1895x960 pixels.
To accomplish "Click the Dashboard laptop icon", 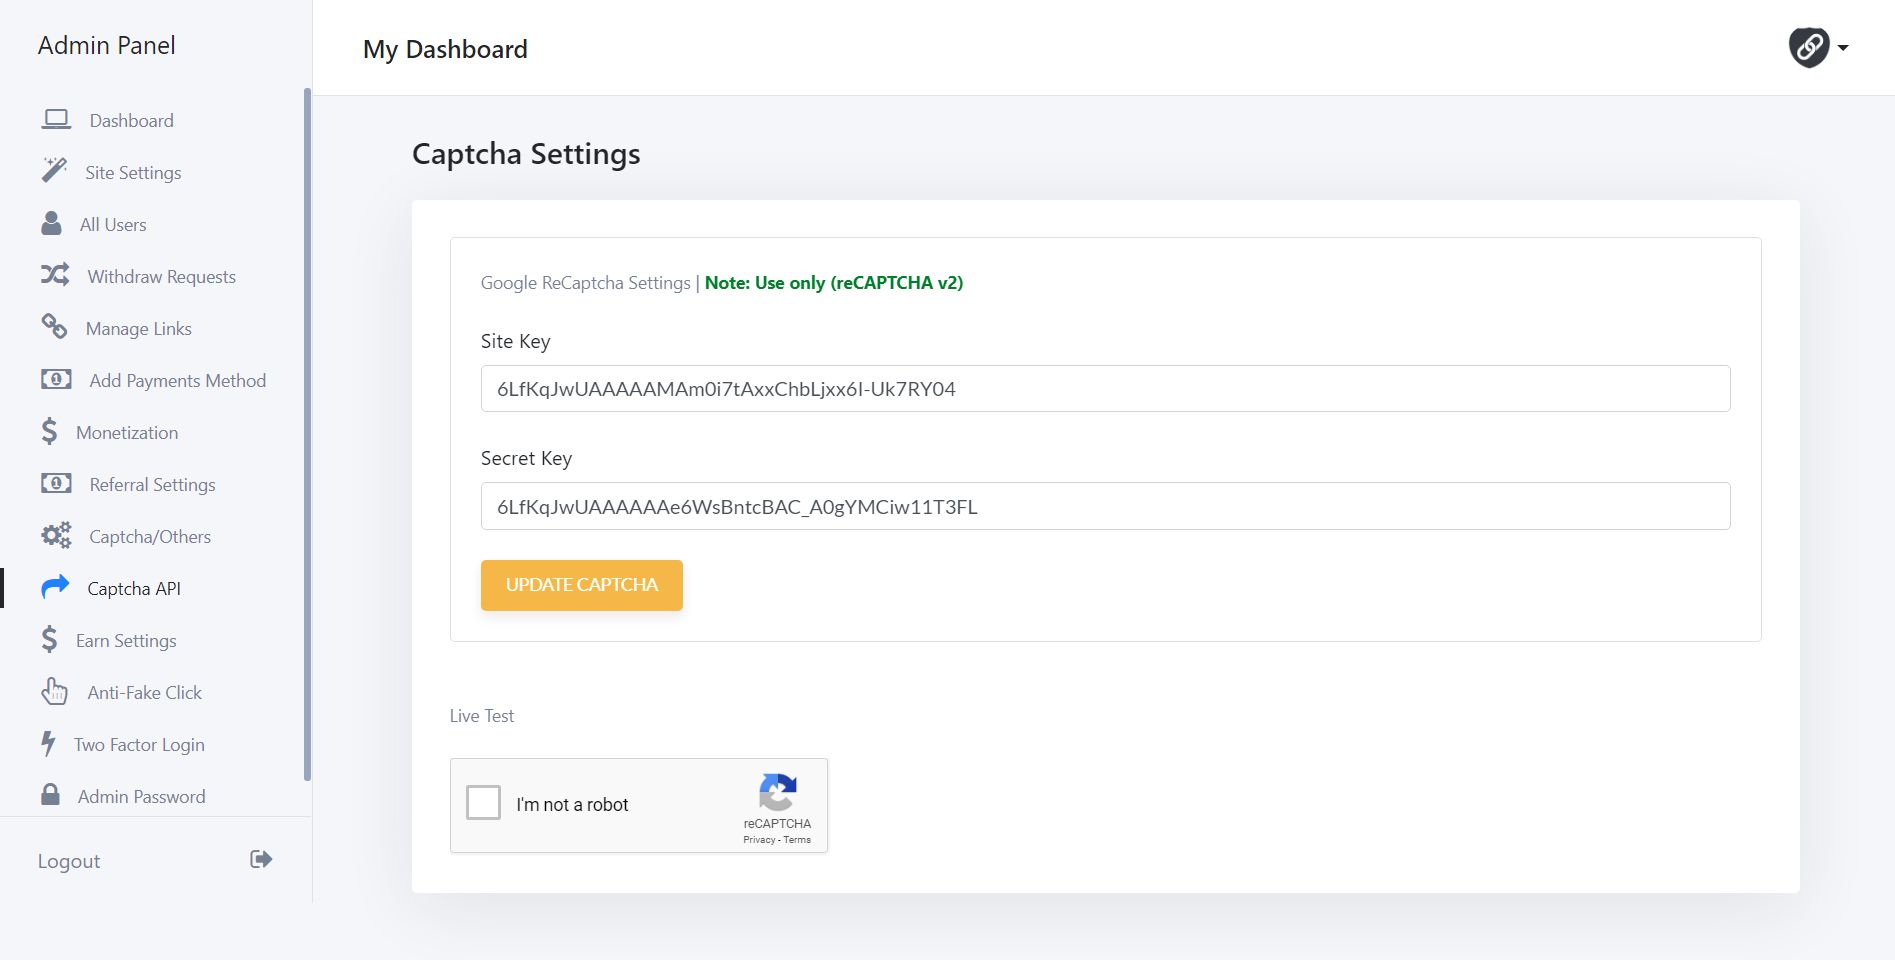I will pos(56,120).
